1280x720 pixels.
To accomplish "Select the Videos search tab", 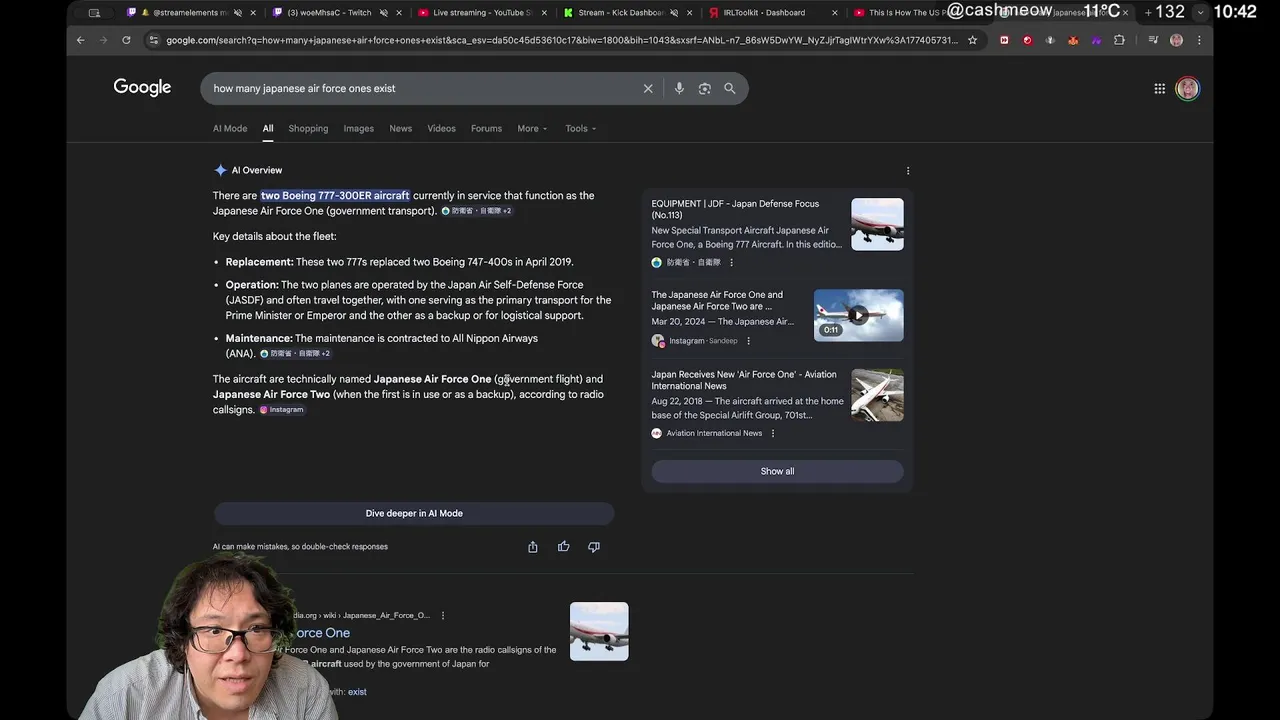I will click(441, 128).
